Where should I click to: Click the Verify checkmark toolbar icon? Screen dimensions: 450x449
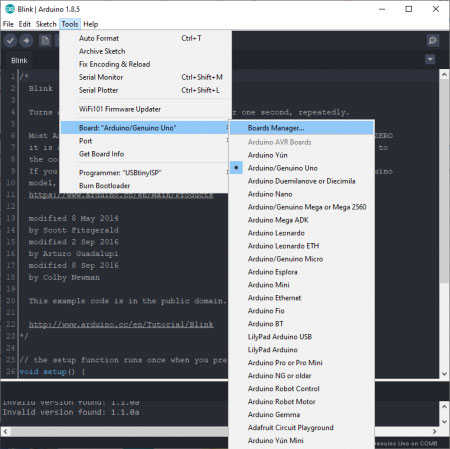point(10,41)
